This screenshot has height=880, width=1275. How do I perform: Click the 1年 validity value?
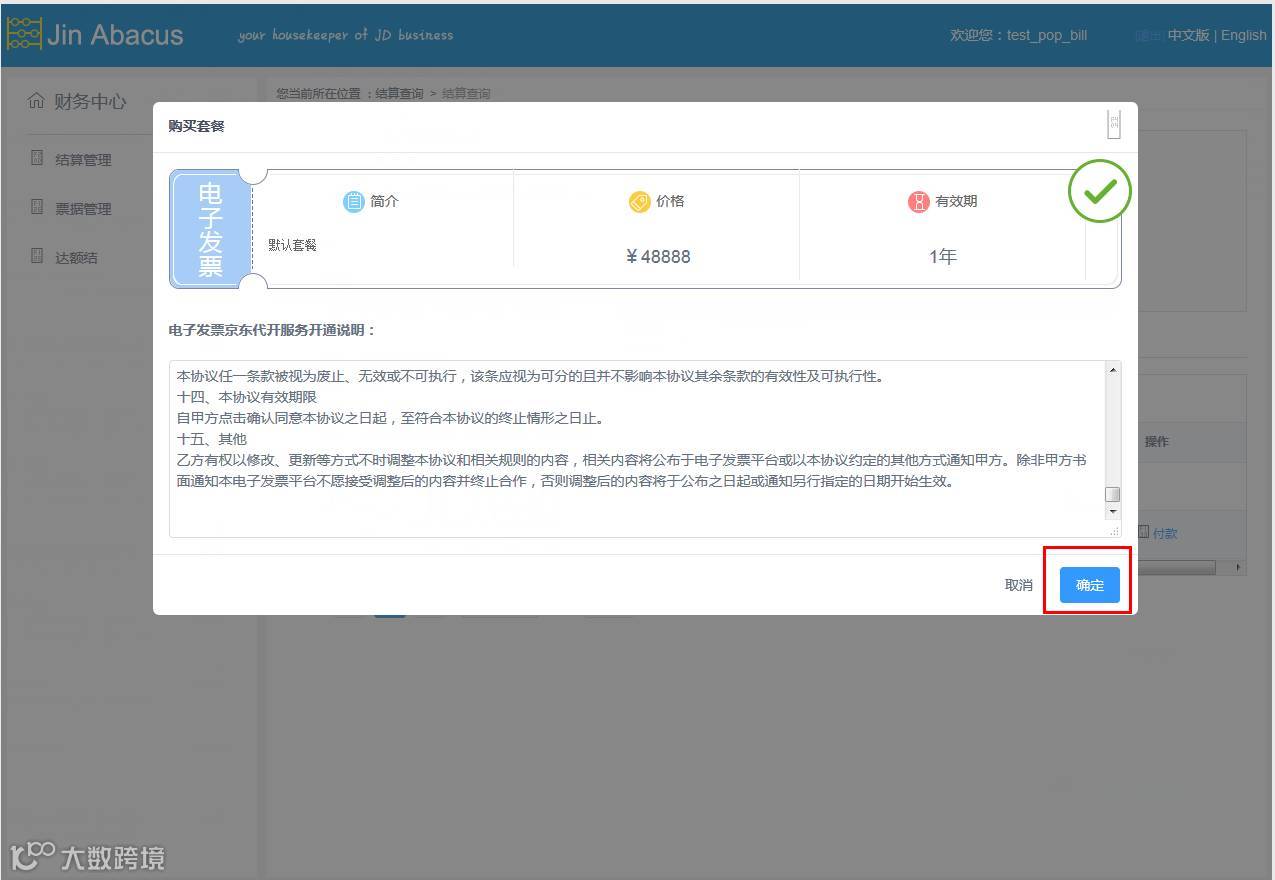pyautogui.click(x=943, y=257)
